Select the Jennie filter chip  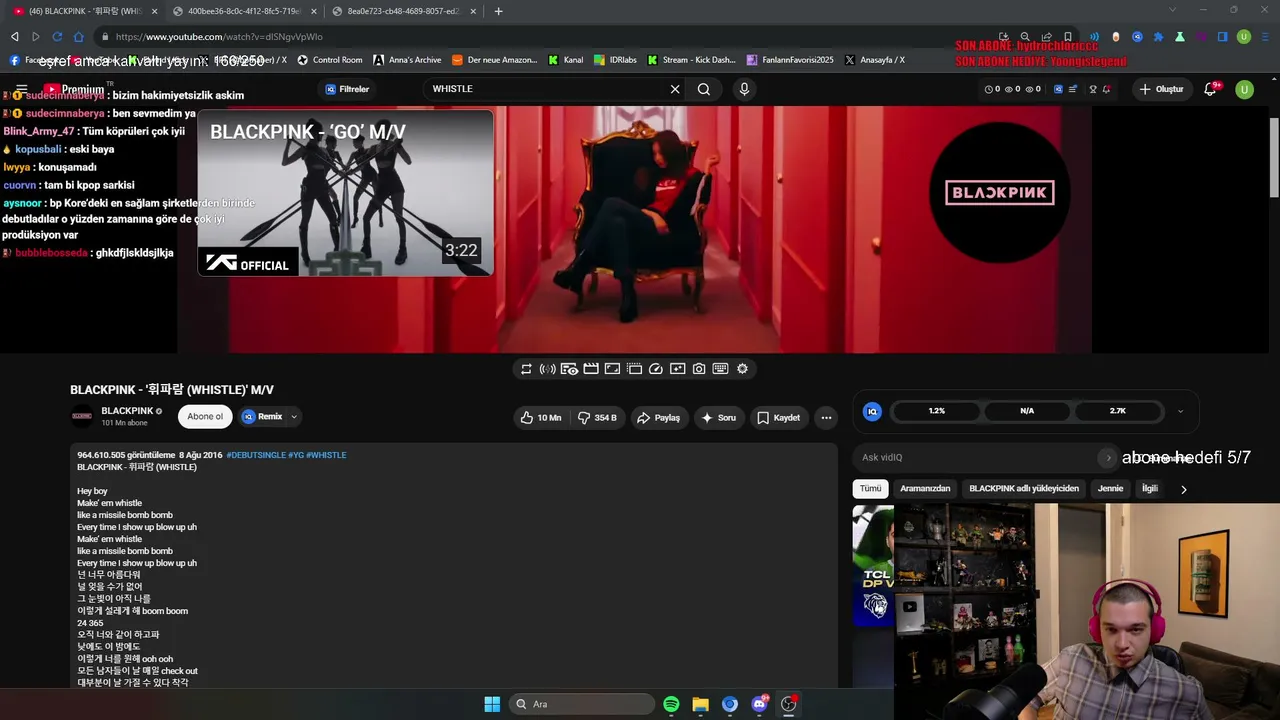1111,489
